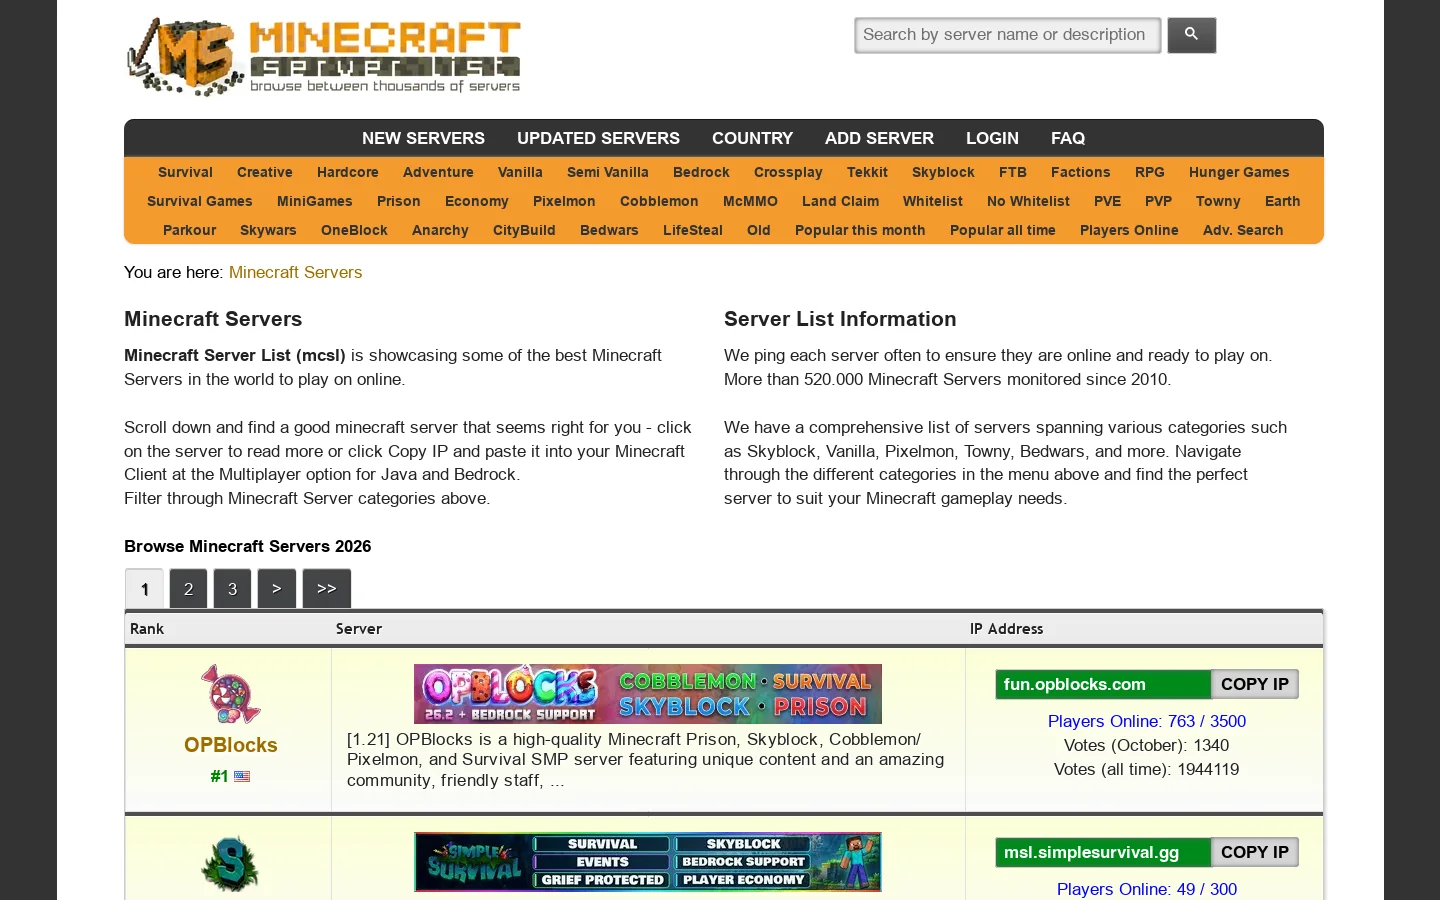Click the magnifying glass search button
1440x900 pixels.
tap(1191, 35)
